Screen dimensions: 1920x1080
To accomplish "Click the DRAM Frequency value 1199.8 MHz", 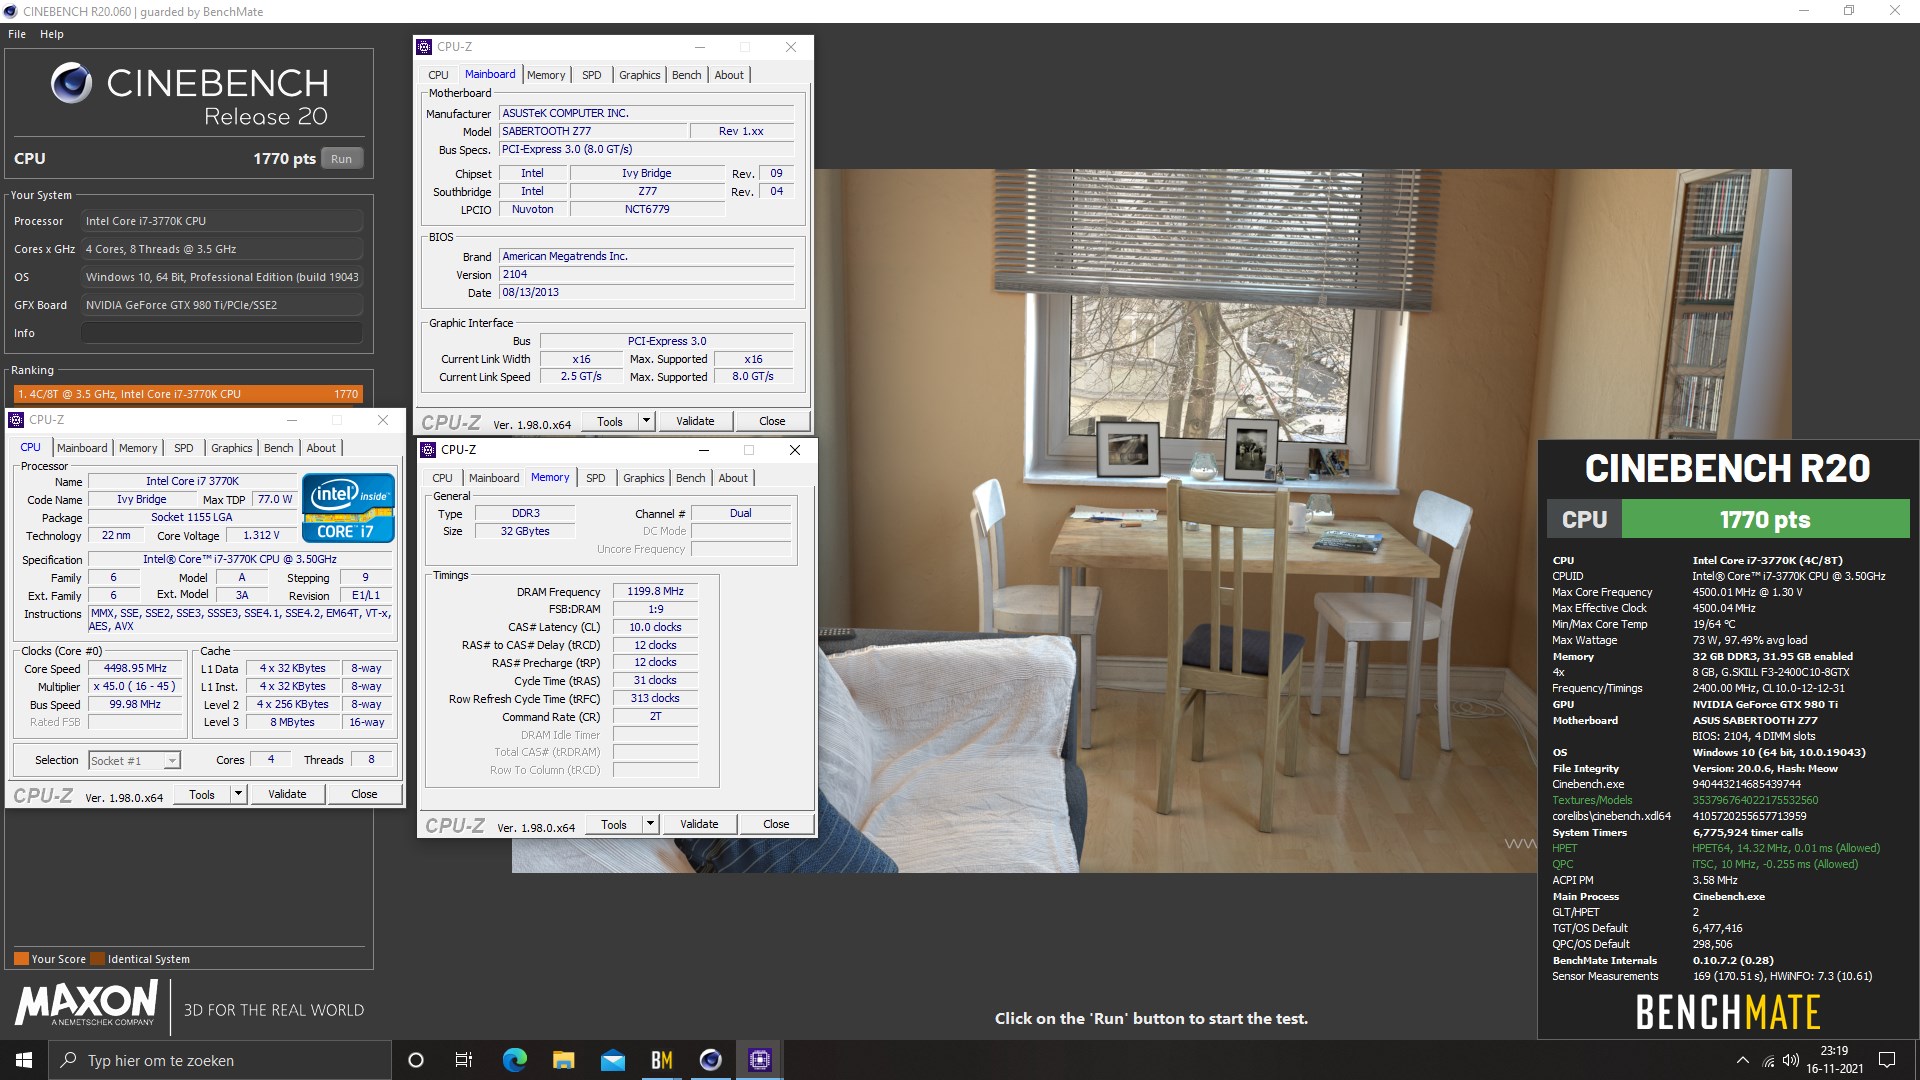I will 655,591.
